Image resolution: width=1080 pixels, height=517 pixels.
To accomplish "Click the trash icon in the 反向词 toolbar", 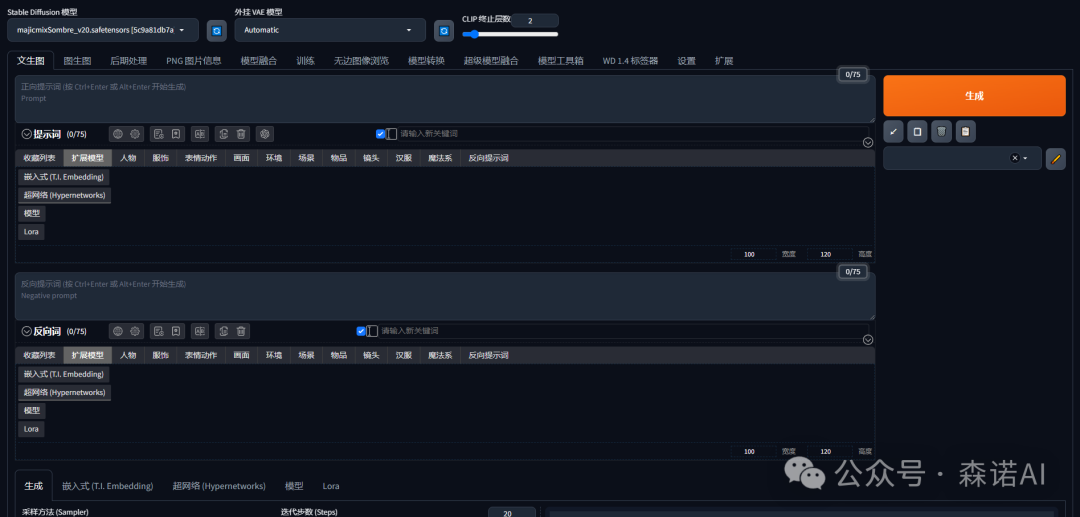I will pyautogui.click(x=240, y=331).
